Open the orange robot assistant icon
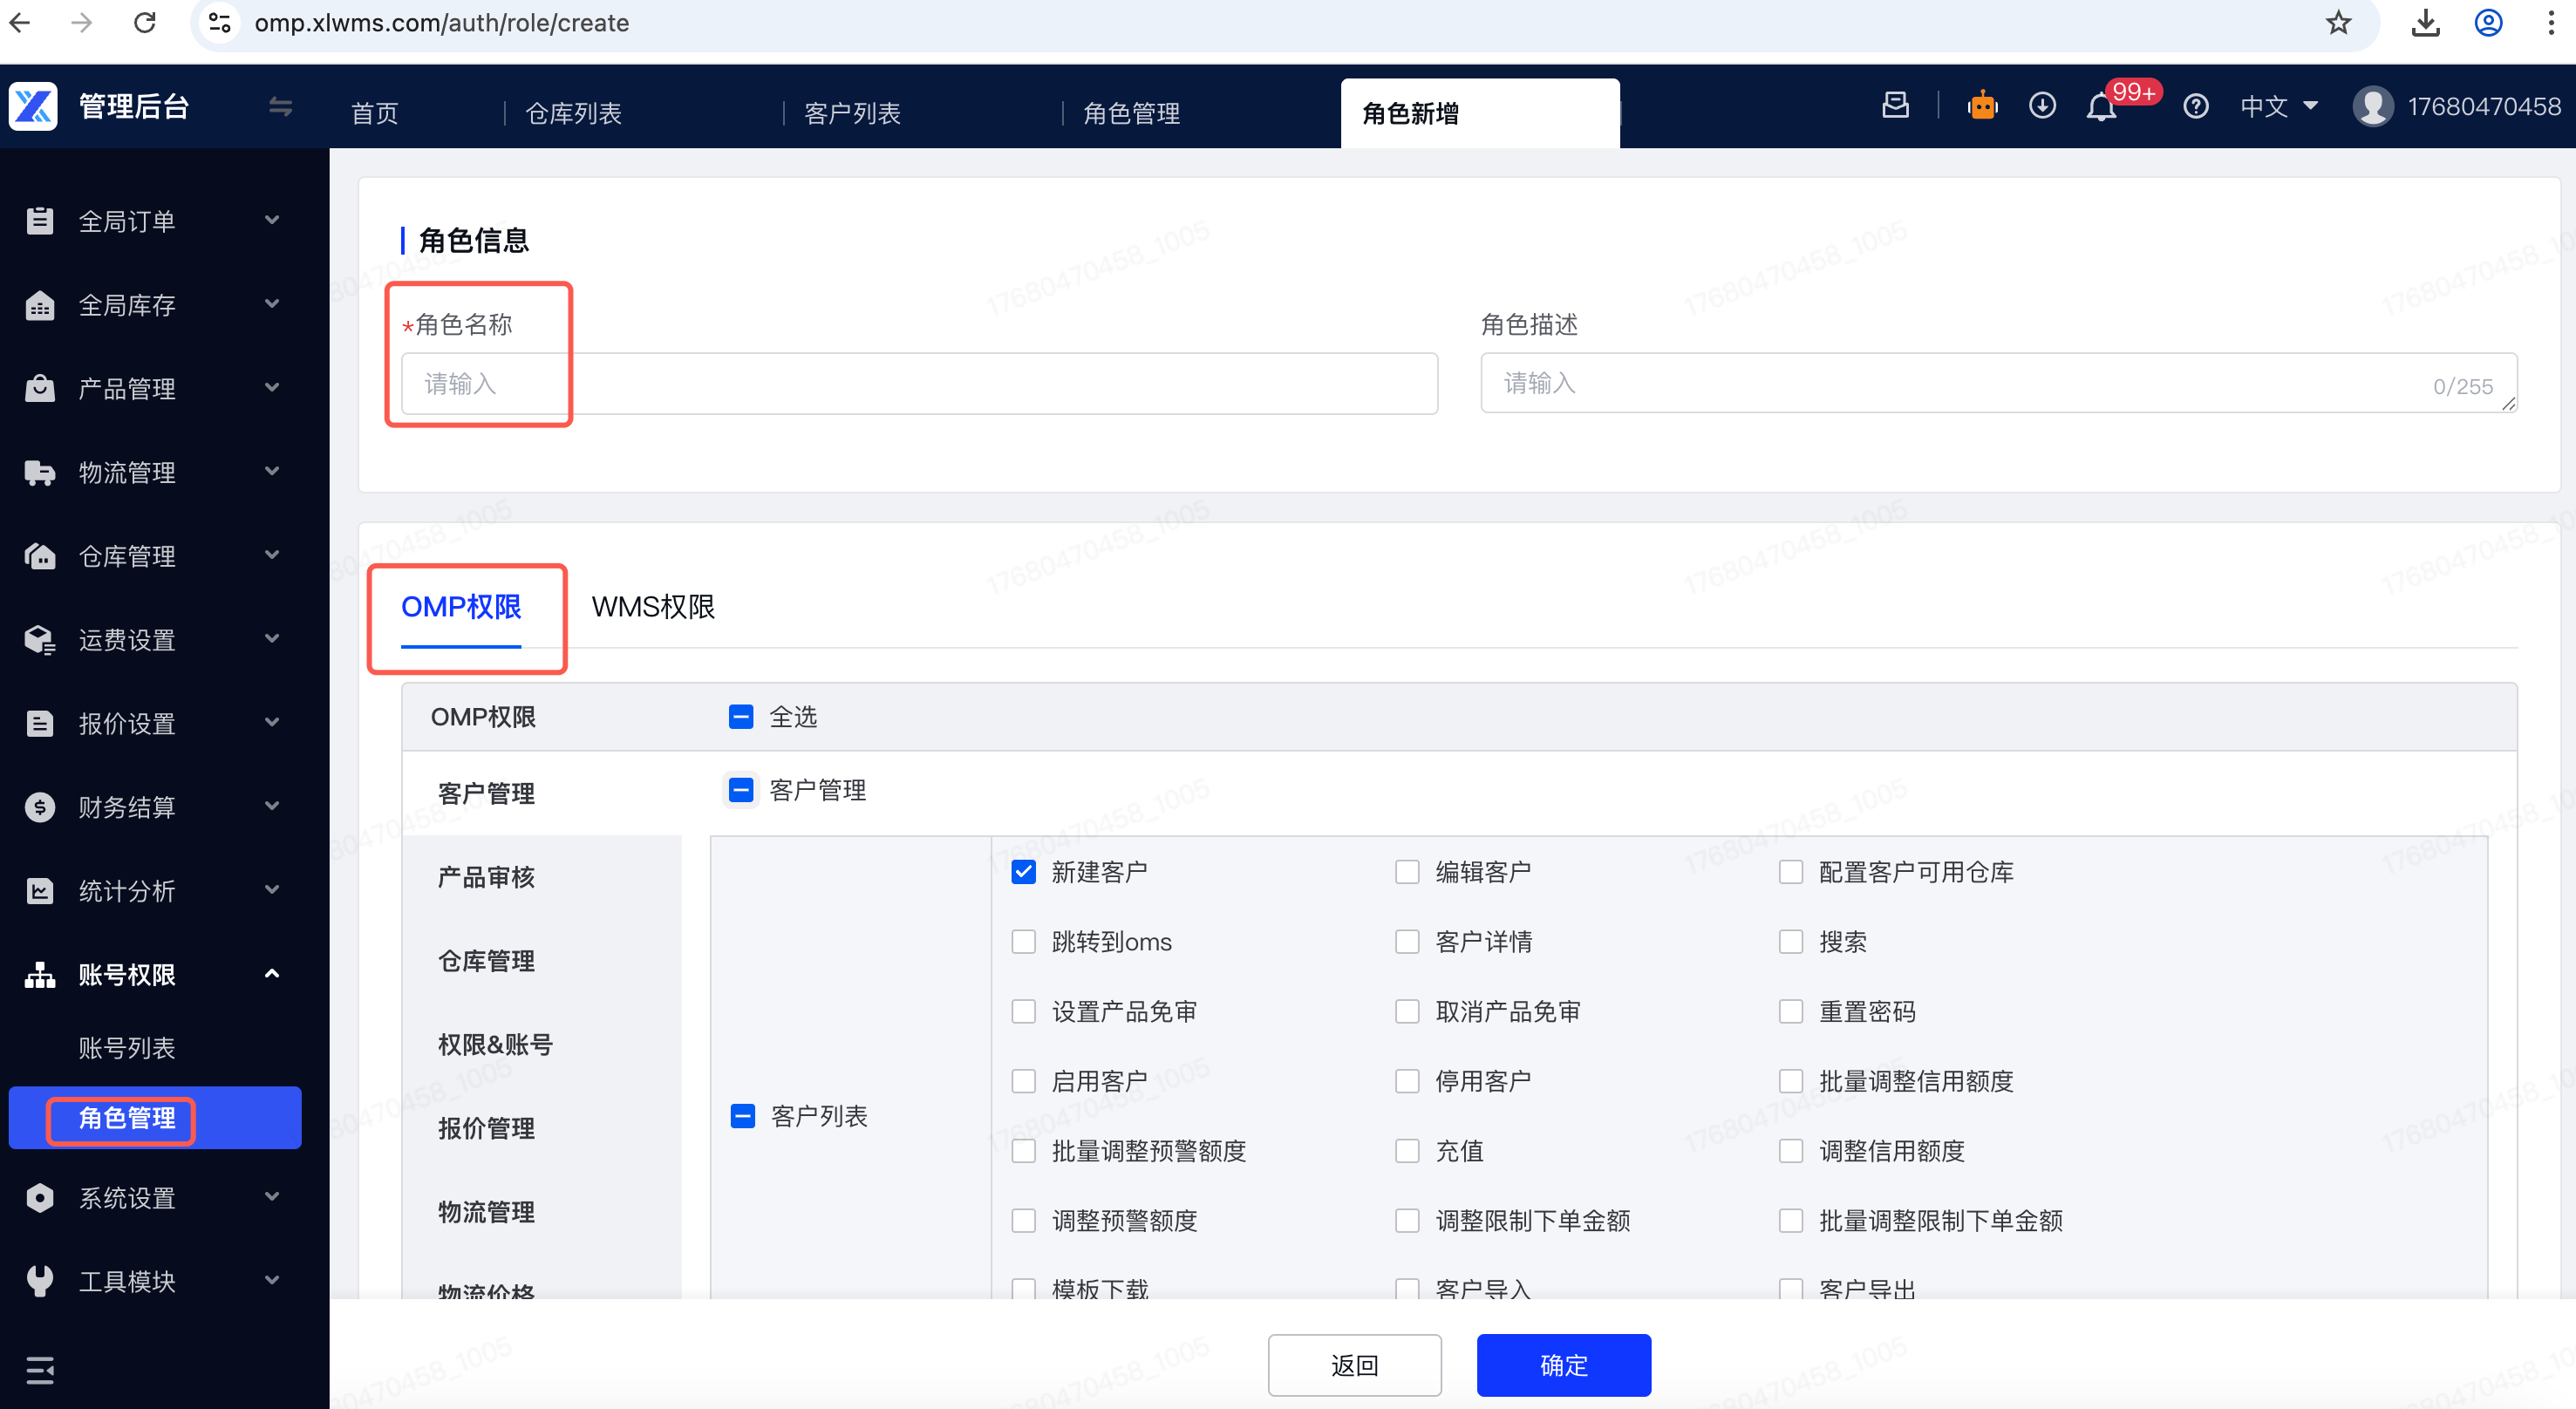 [x=1982, y=106]
